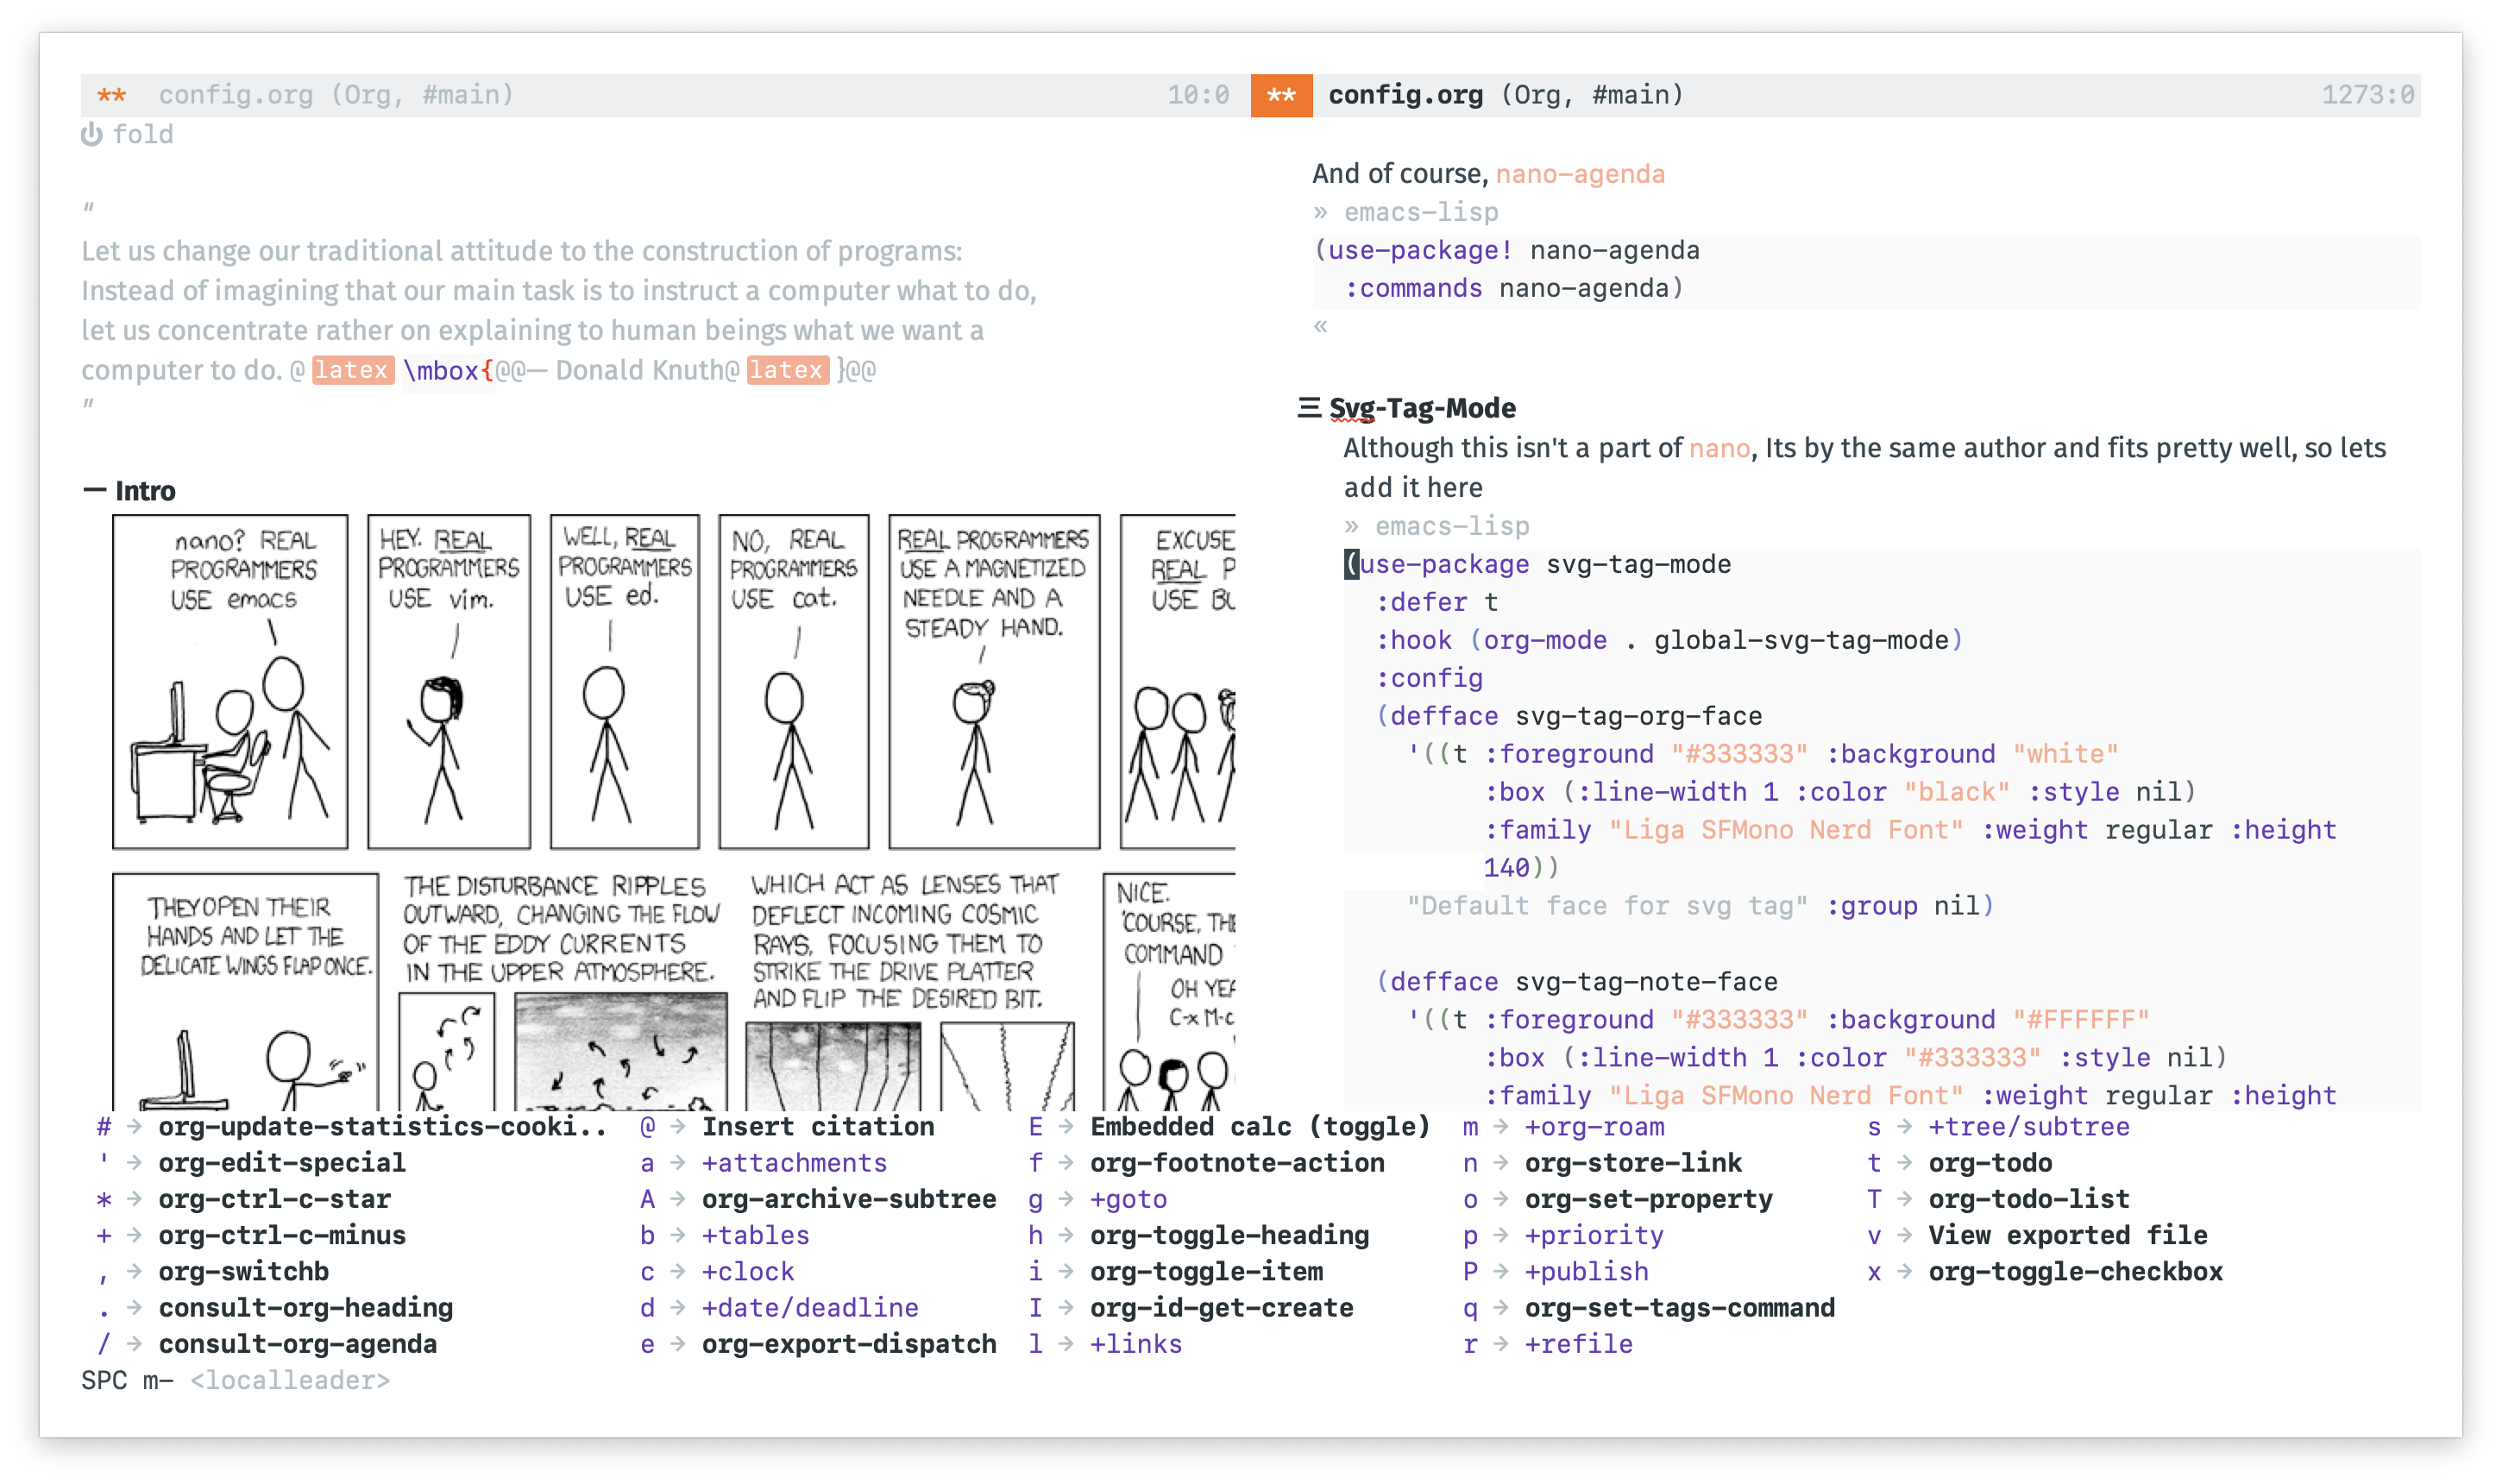The width and height of the screenshot is (2502, 1484).
Task: Click the dash bullet before Intro heading
Action: pyautogui.click(x=94, y=490)
